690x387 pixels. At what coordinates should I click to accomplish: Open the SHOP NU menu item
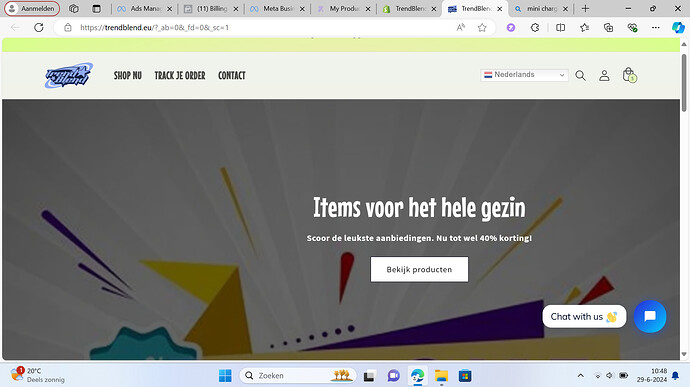[128, 76]
